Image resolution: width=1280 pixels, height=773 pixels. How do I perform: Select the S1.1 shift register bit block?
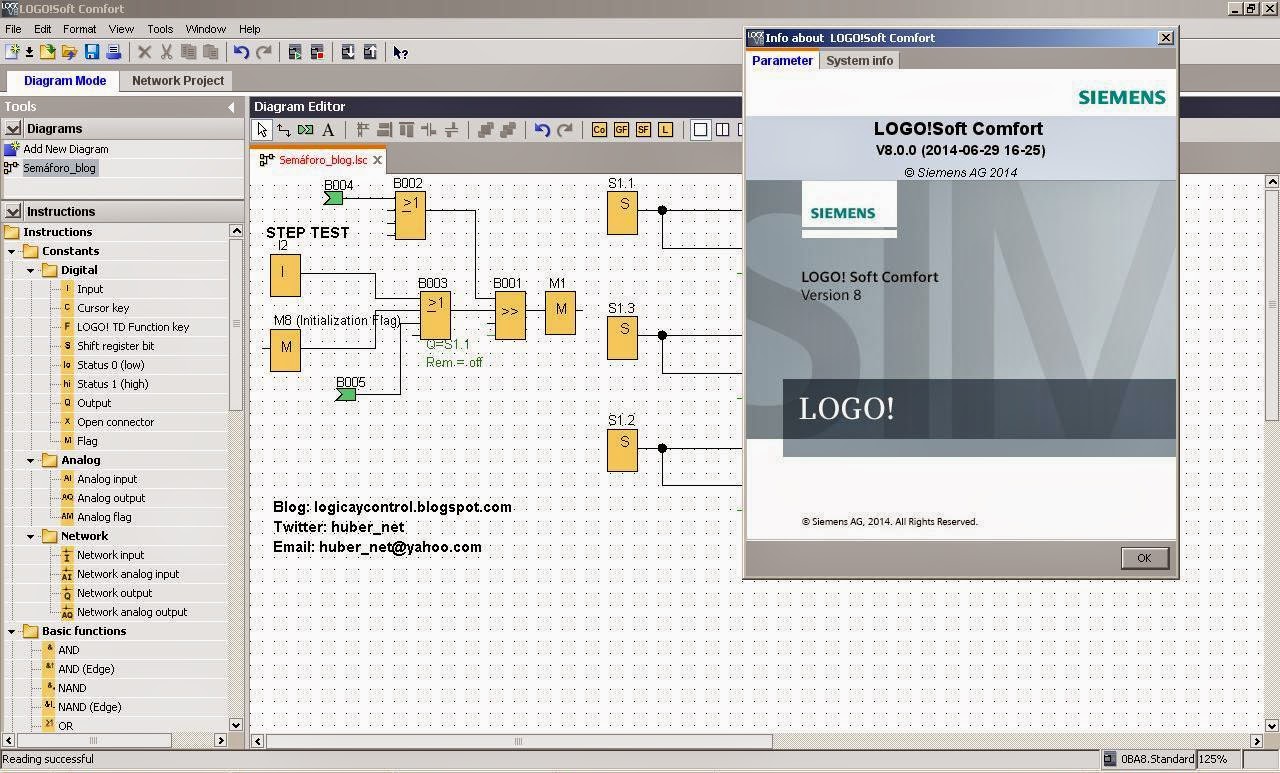pyautogui.click(x=622, y=212)
